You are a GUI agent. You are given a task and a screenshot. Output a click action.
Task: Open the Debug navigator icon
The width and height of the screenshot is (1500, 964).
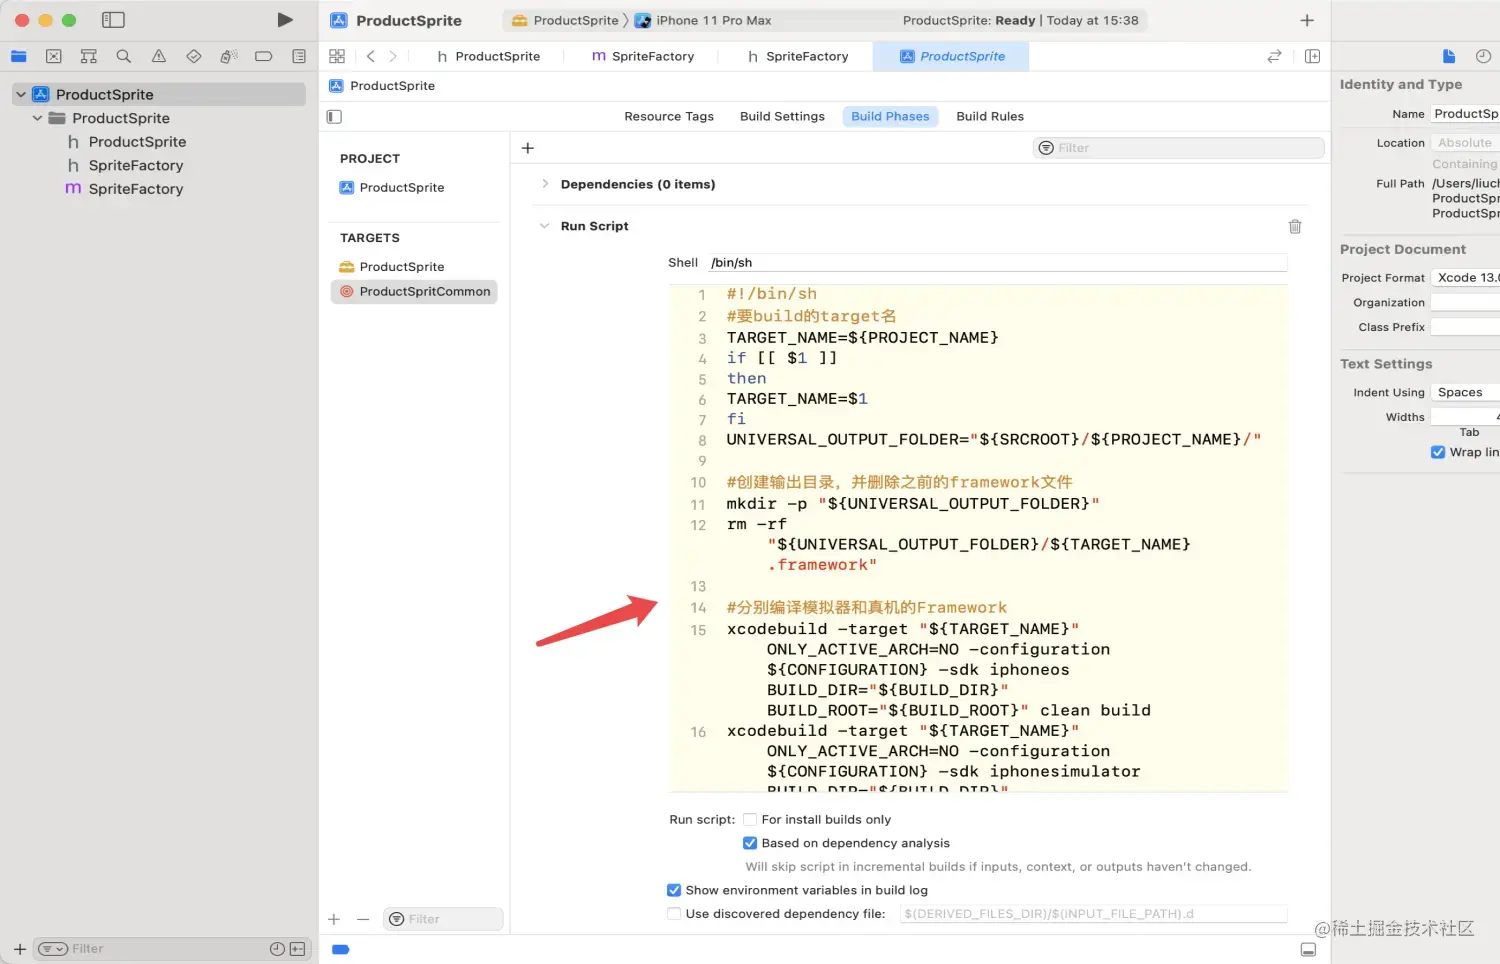click(x=229, y=56)
